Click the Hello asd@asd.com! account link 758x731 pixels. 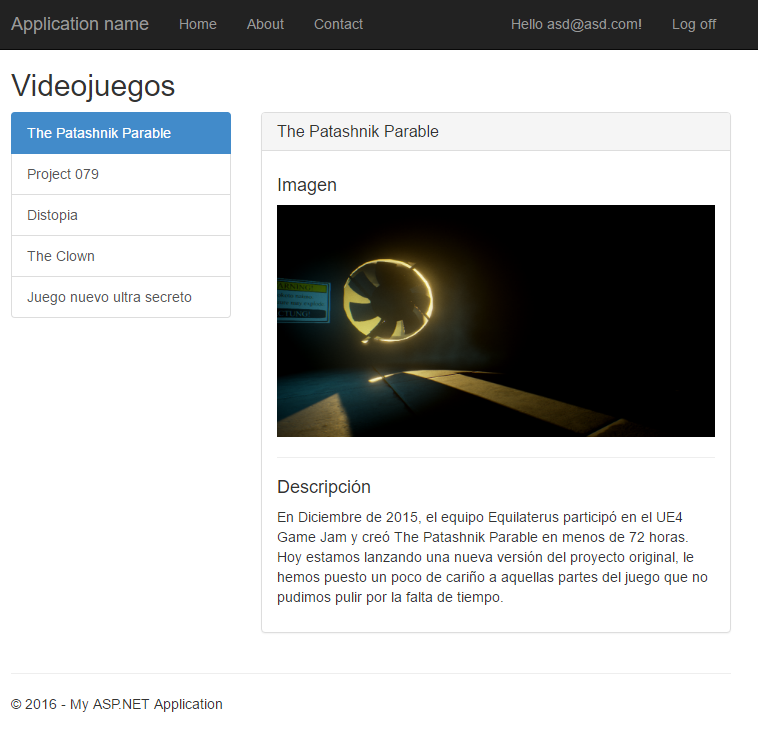576,24
